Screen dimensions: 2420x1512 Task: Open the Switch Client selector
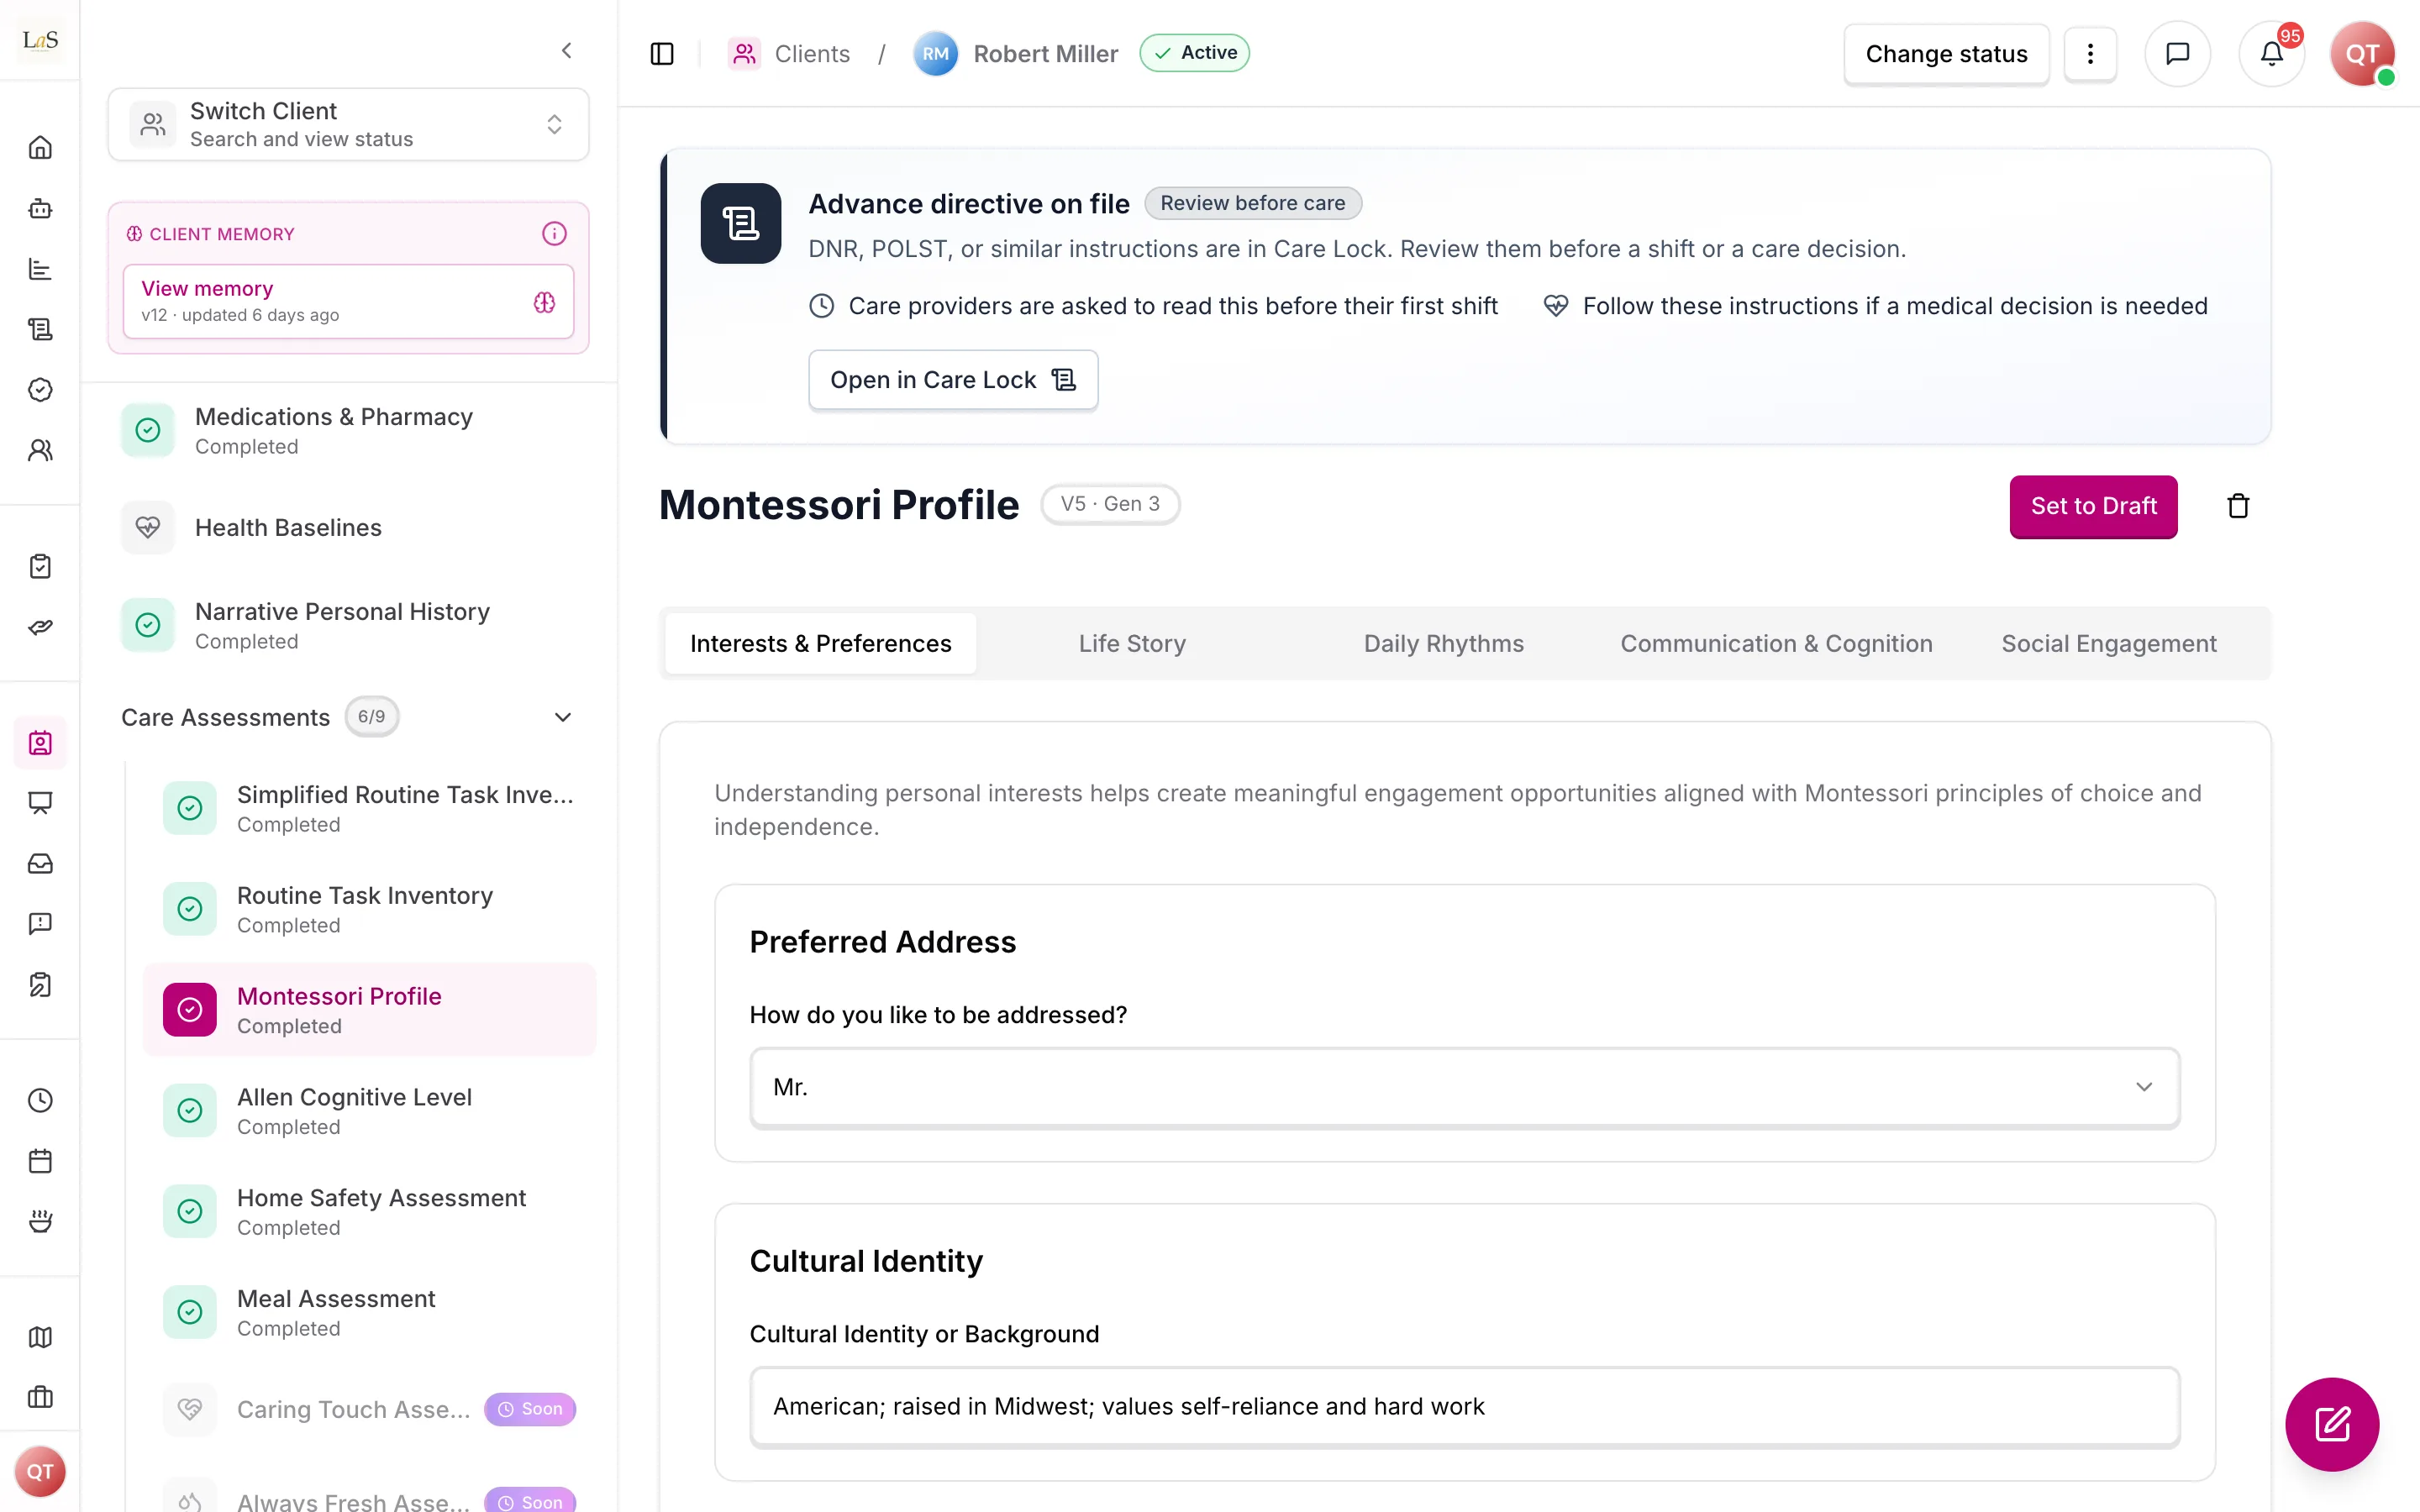tap(348, 124)
